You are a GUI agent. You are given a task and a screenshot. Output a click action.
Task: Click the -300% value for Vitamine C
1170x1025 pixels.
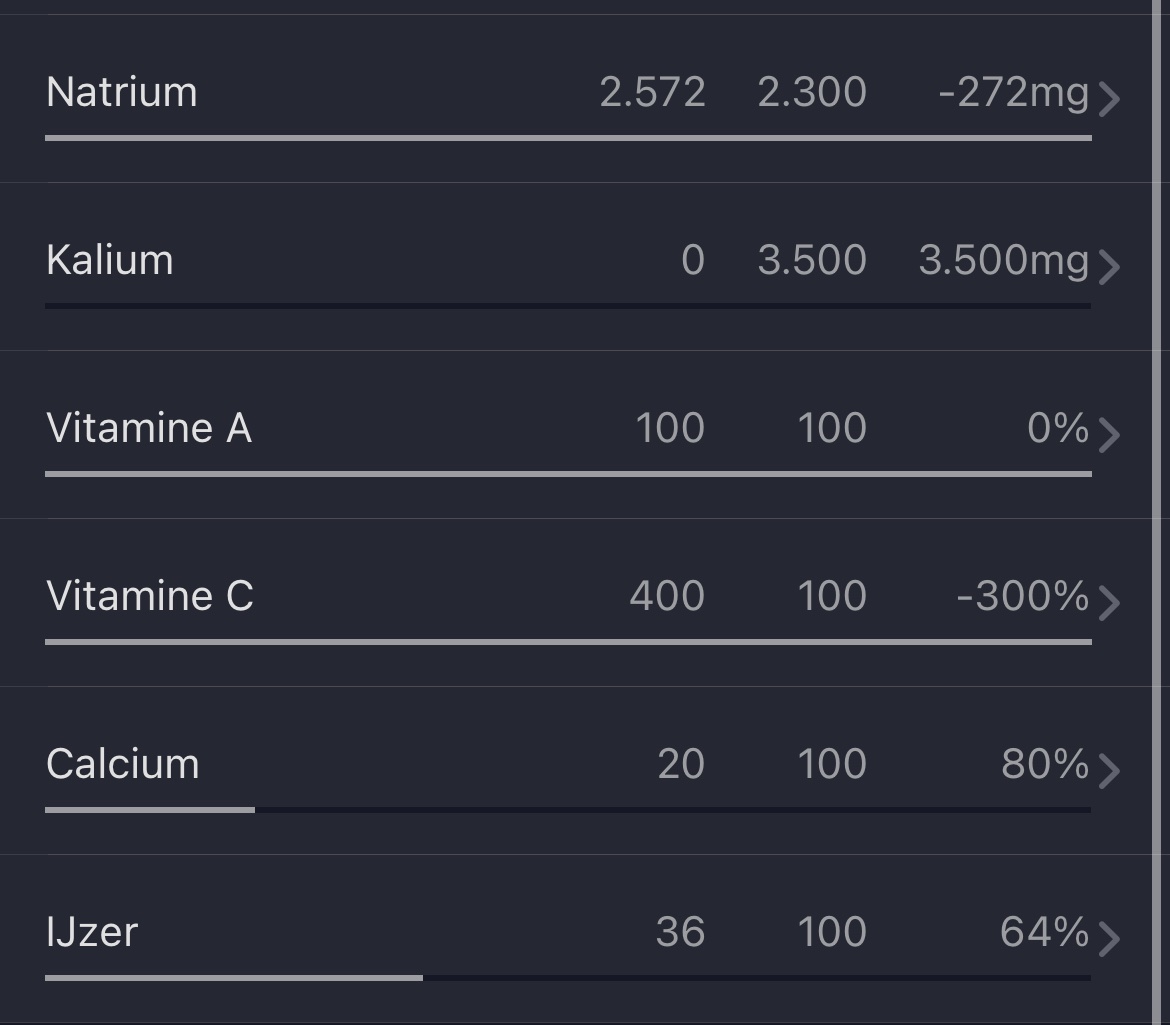coord(1022,596)
